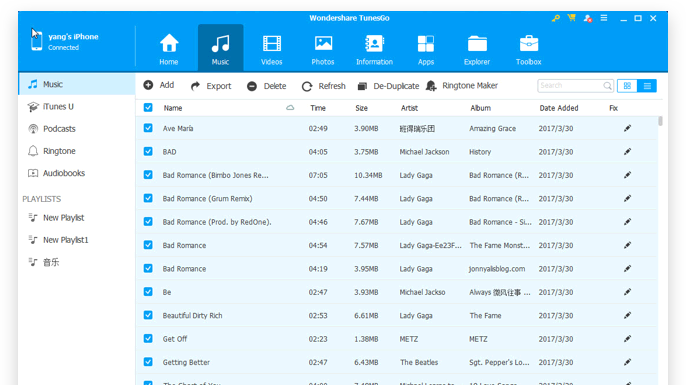Open the Home tab
Image resolution: width=686 pixels, height=385 pixels.
coord(168,49)
